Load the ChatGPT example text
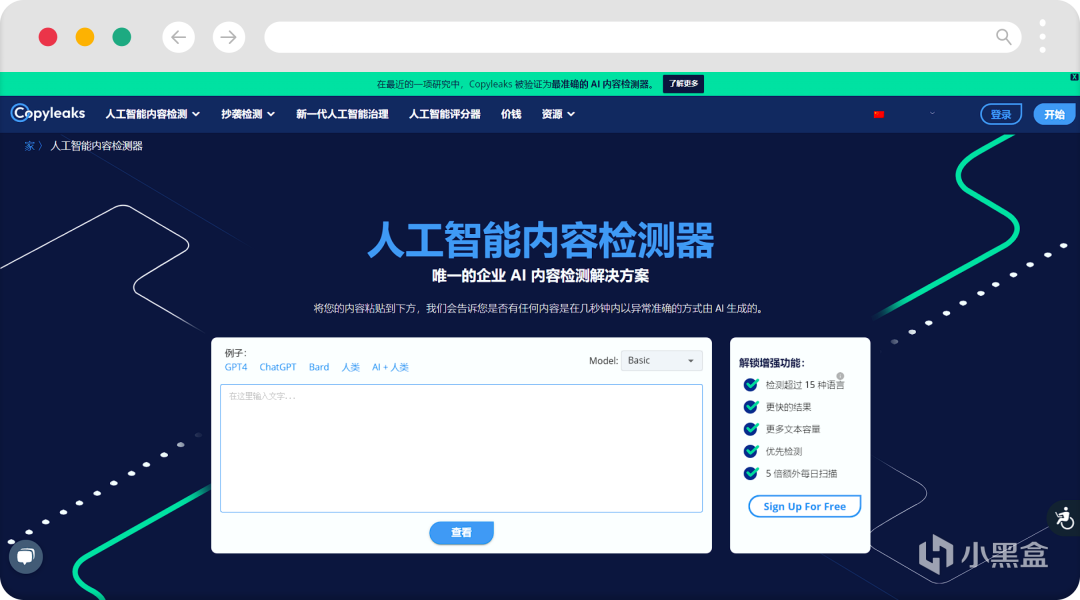Screen dimensions: 1080x600 pos(278,367)
